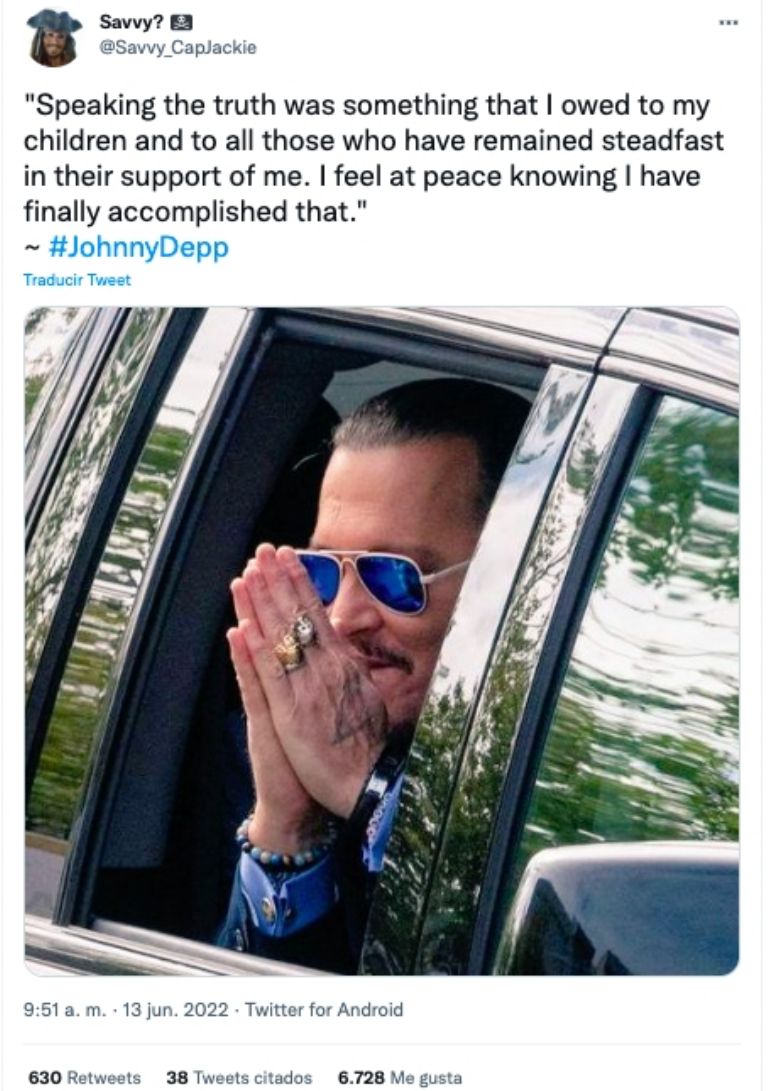This screenshot has height=1091, width=768.
Task: View the 6.728 Me gusta list
Action: pyautogui.click(x=400, y=1078)
